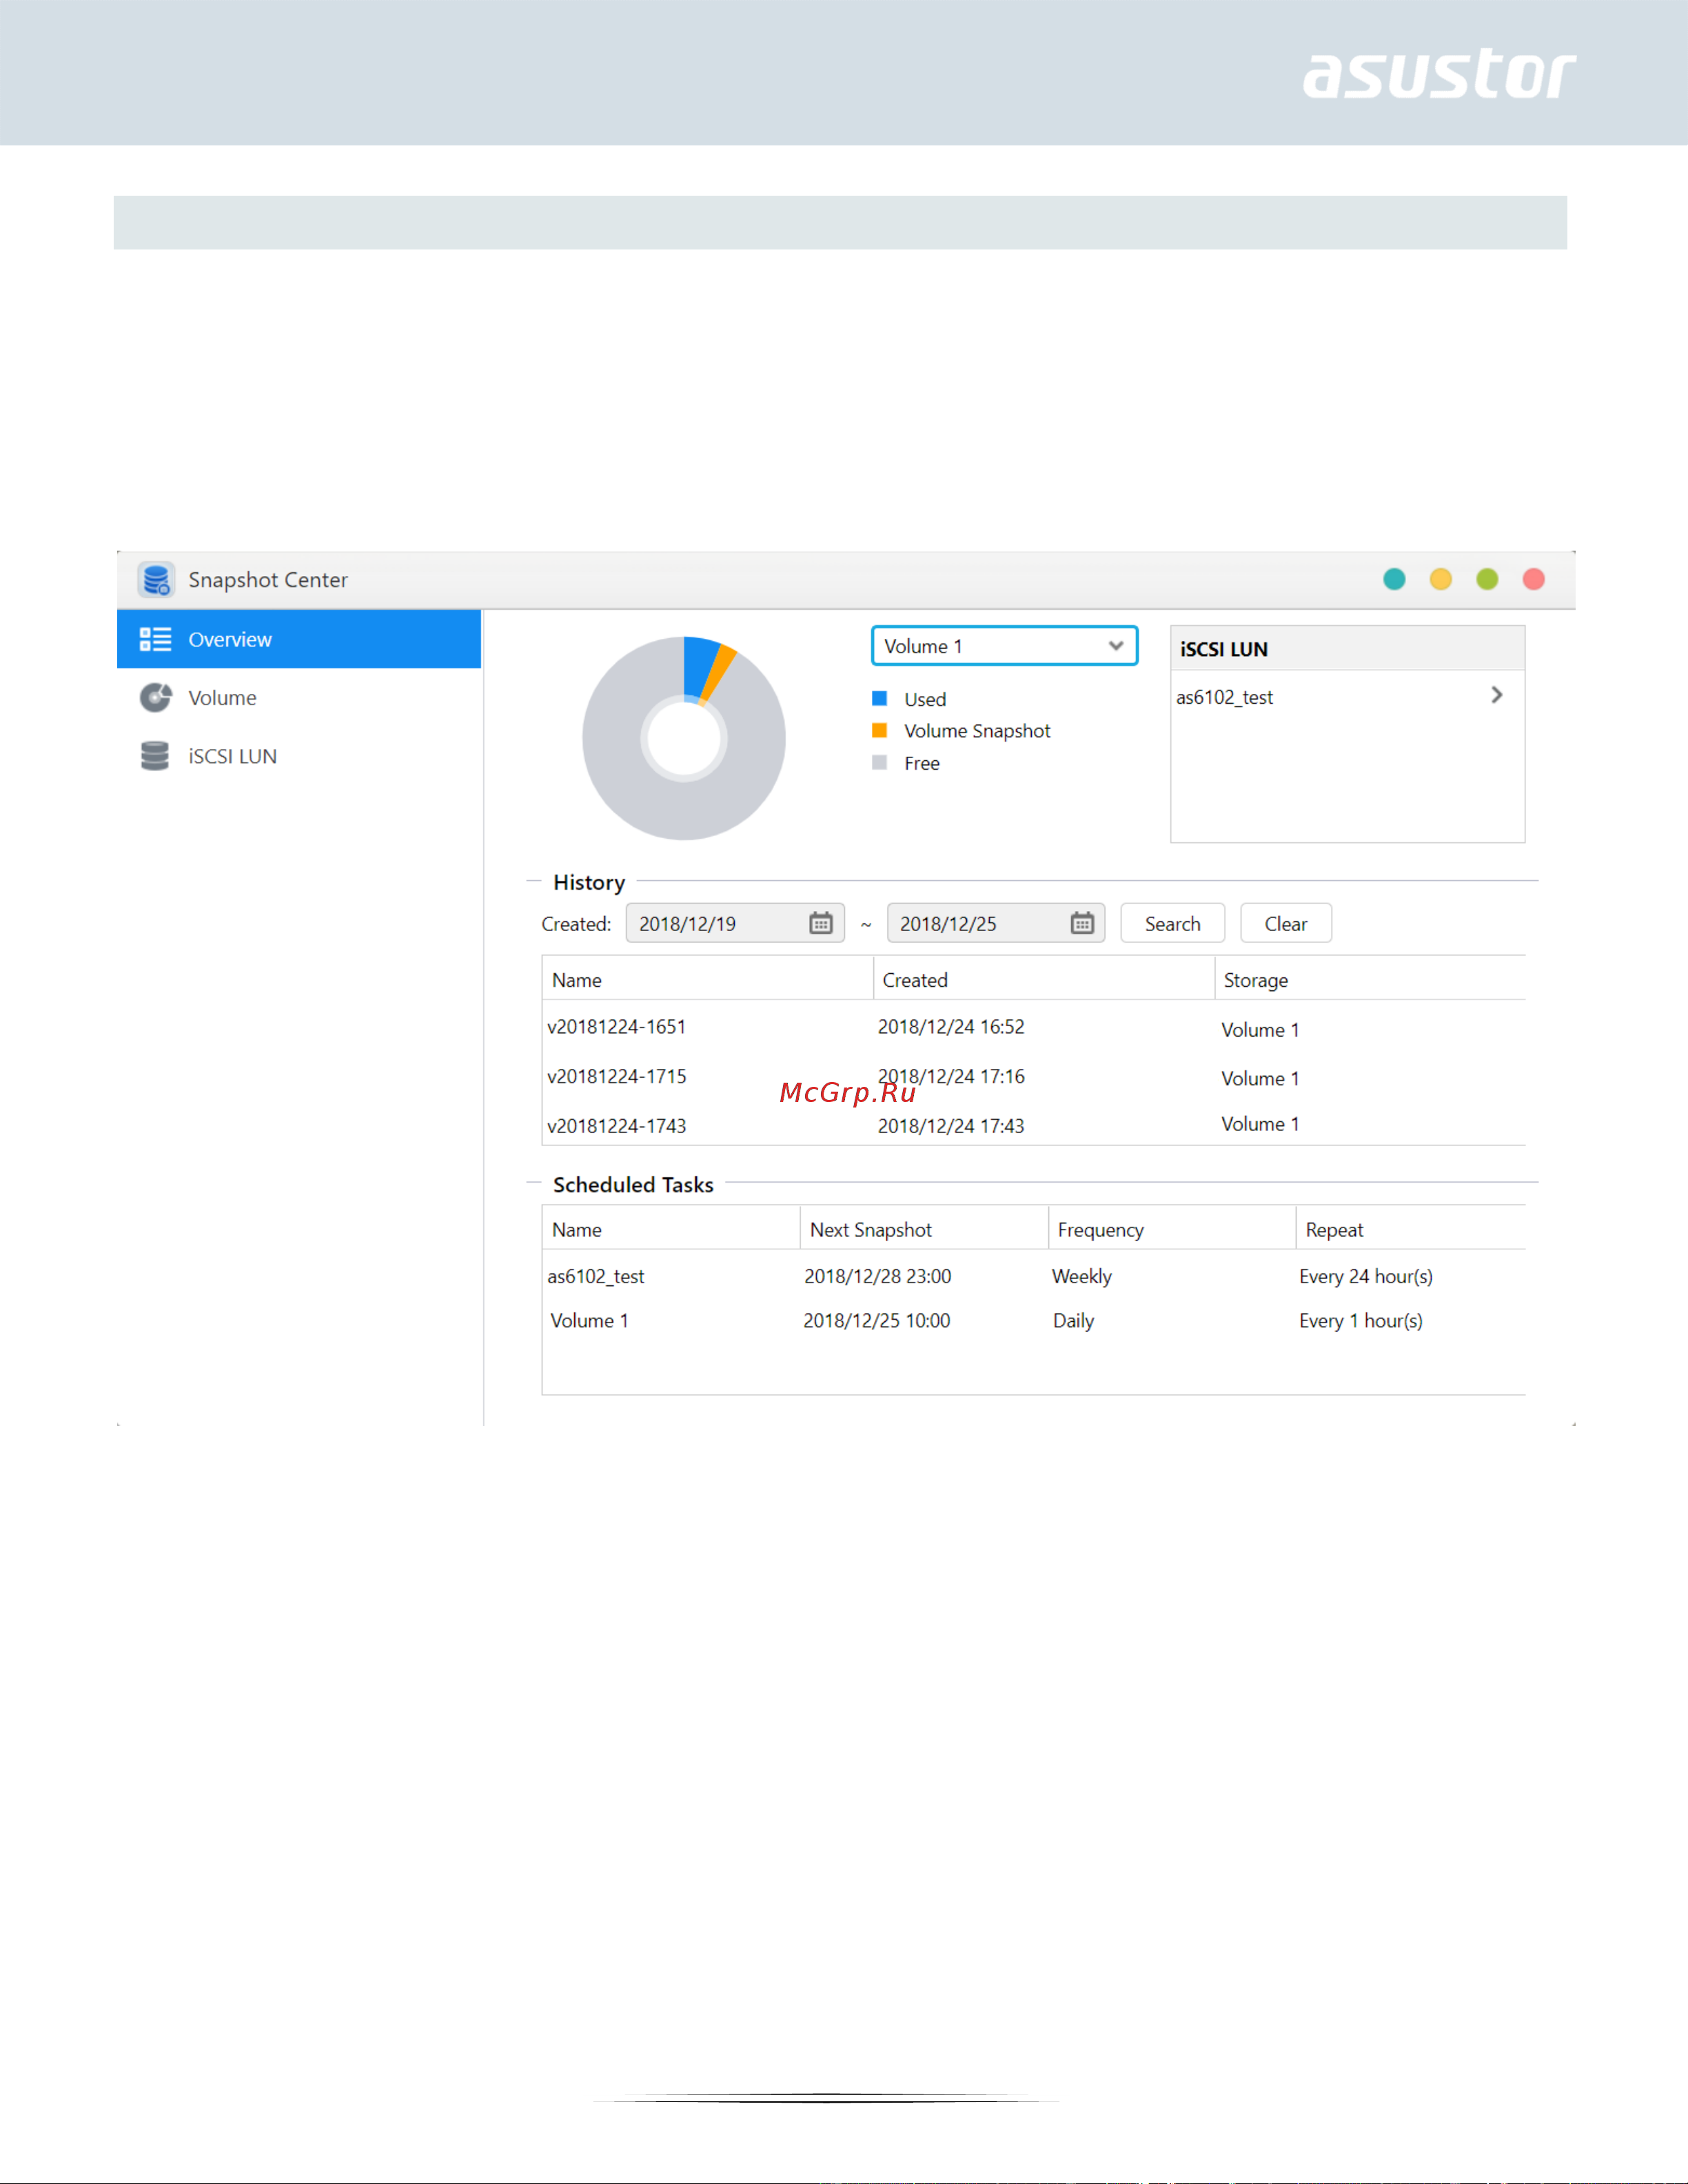
Task: Click the Volume pie icon in sidebar
Action: [155, 697]
